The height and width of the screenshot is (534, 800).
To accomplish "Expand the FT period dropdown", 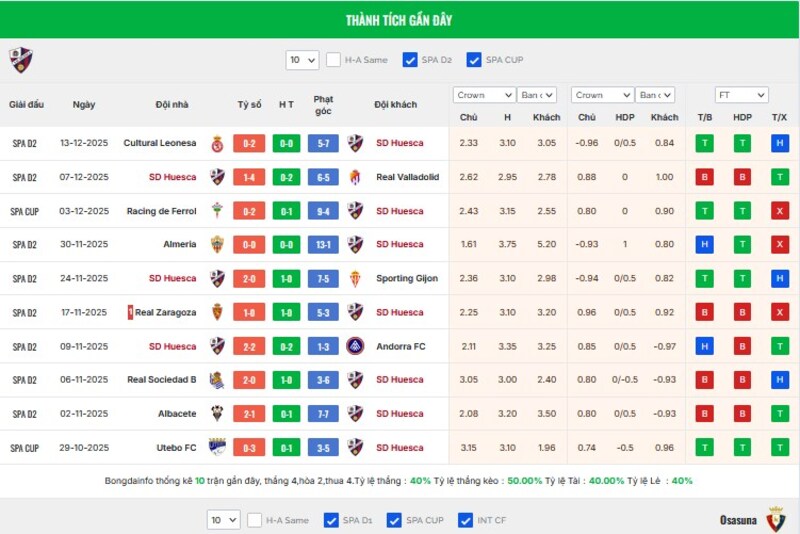I will (741, 95).
